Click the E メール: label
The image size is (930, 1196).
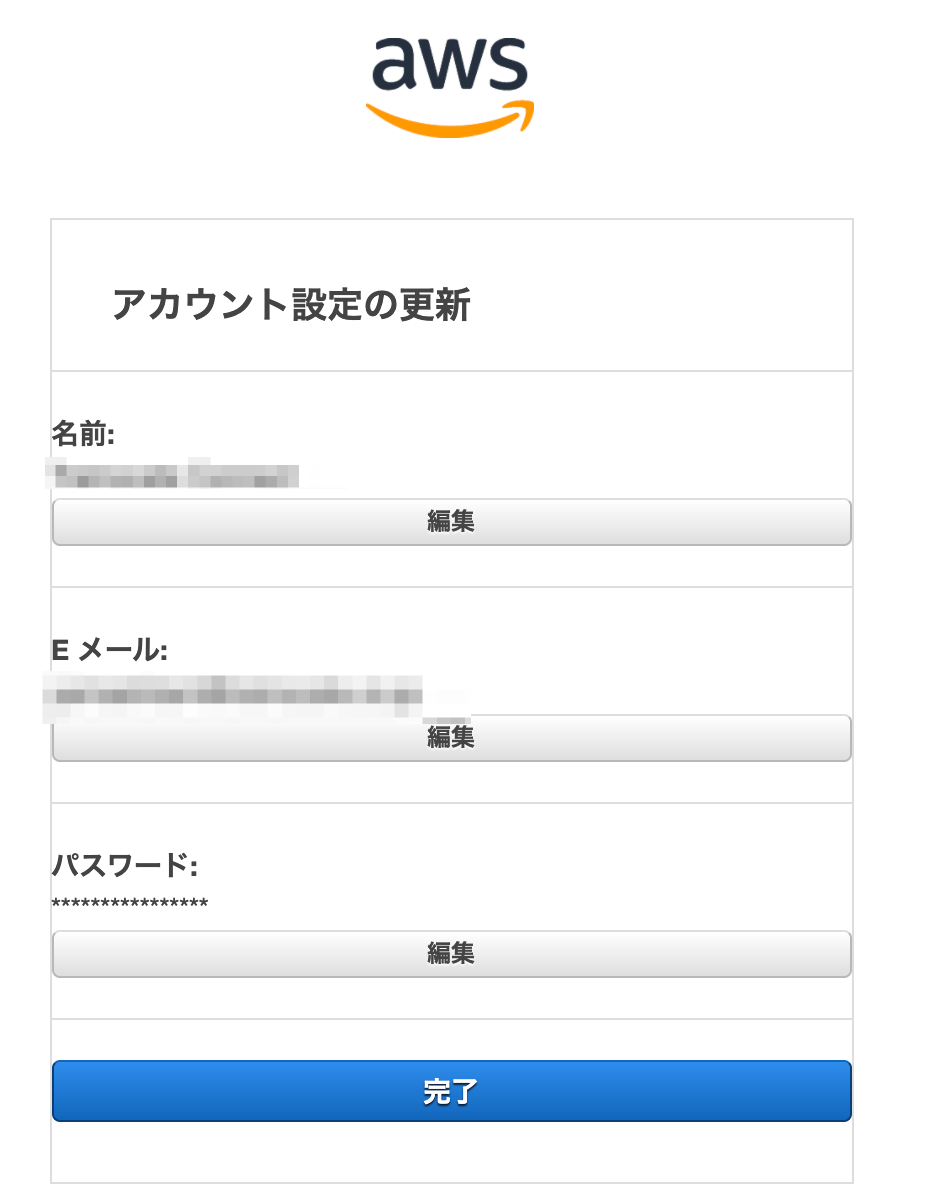110,650
